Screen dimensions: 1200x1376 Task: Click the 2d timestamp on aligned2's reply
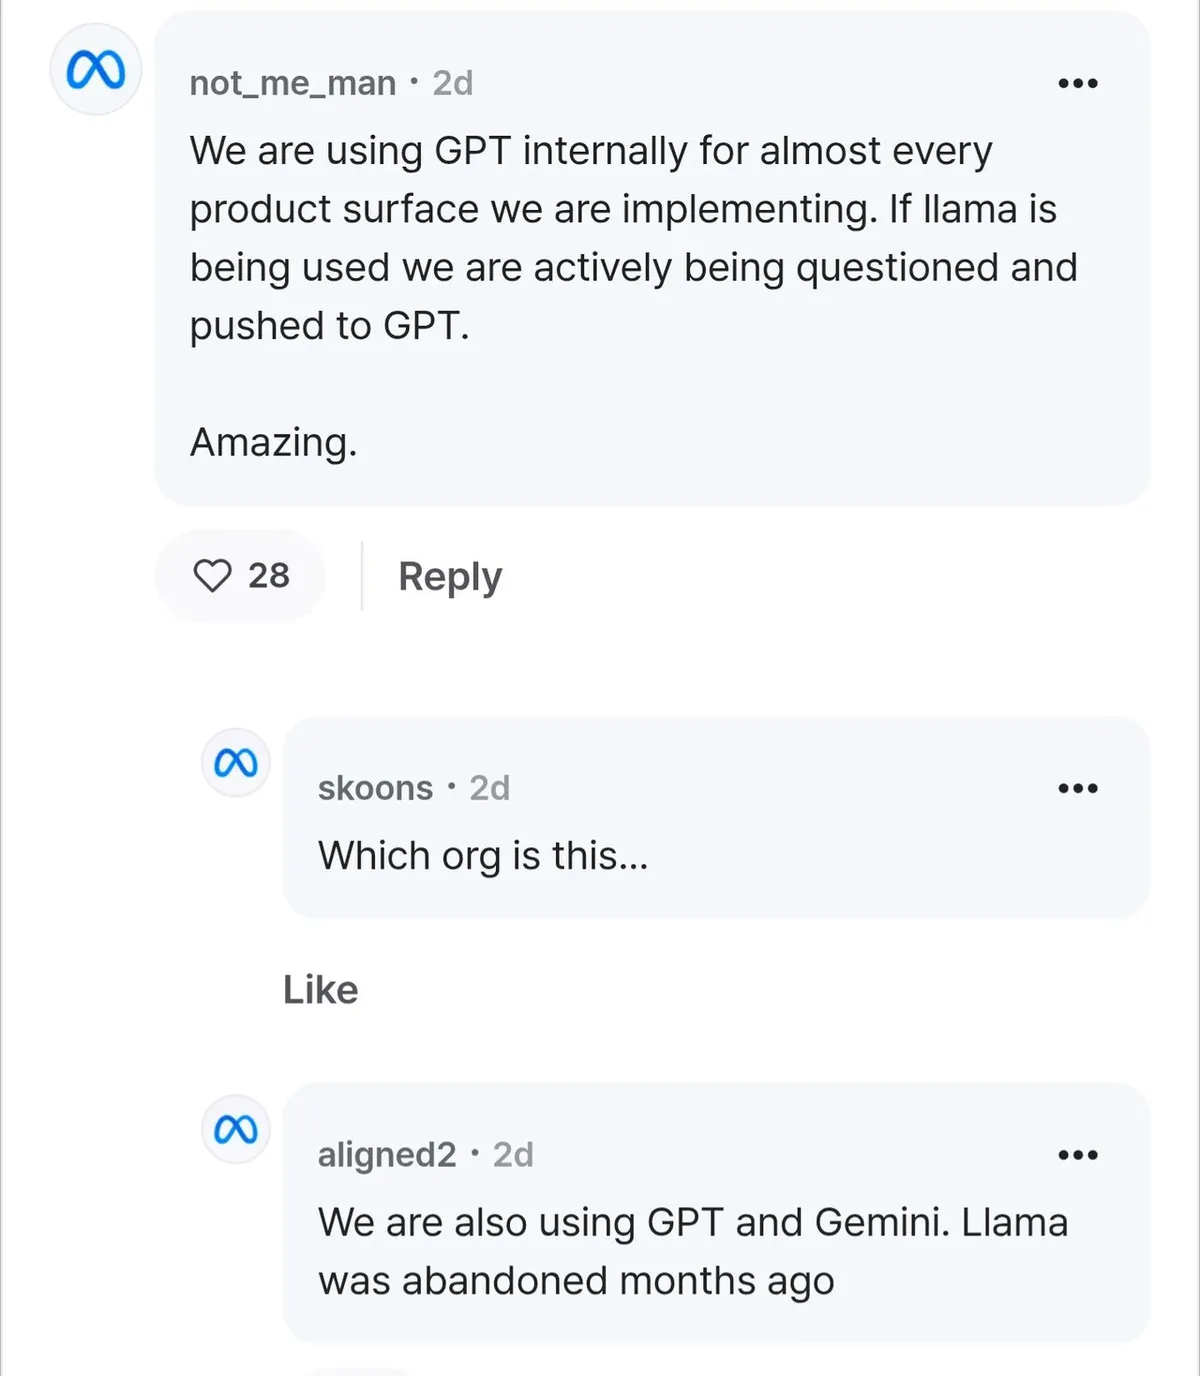click(x=513, y=1155)
